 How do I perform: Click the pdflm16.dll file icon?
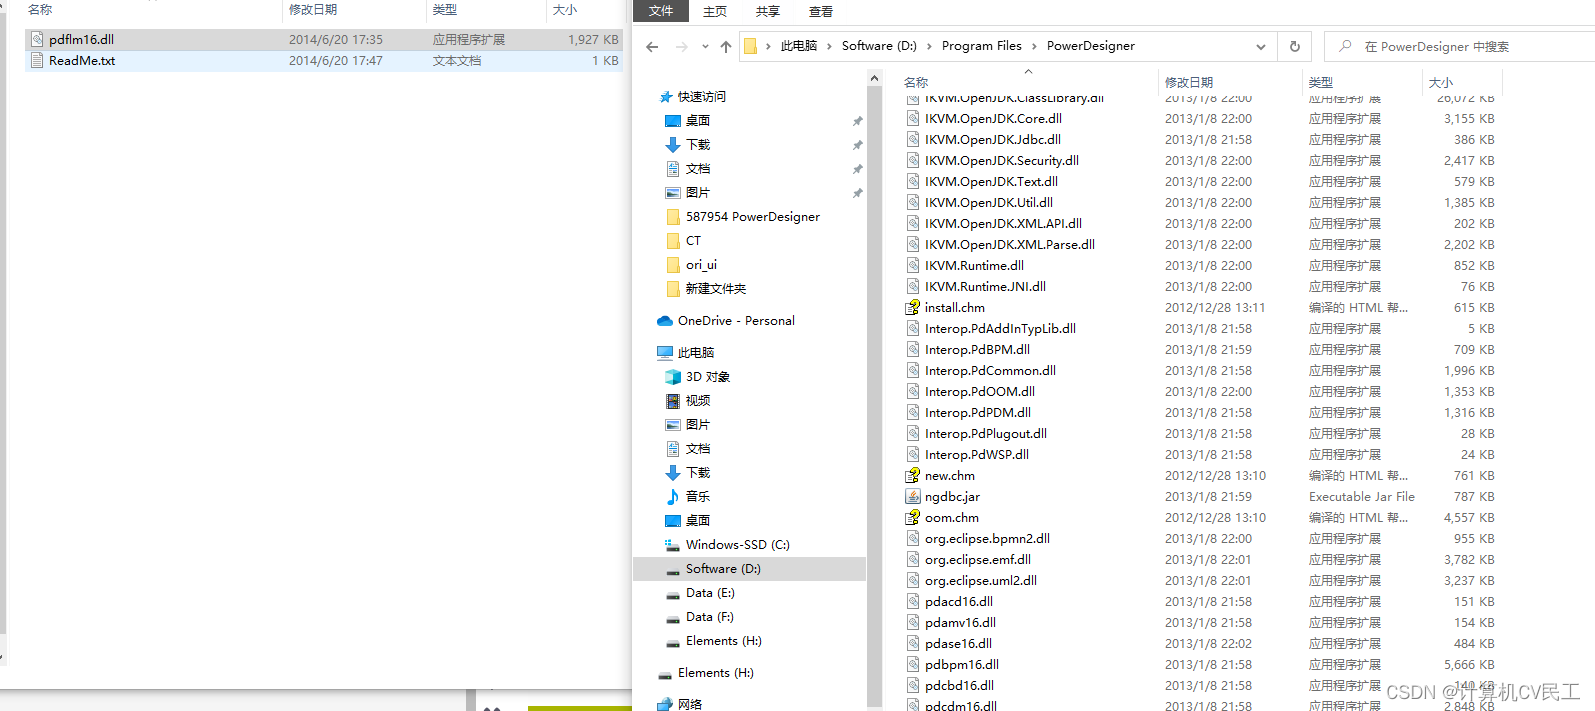tap(37, 40)
